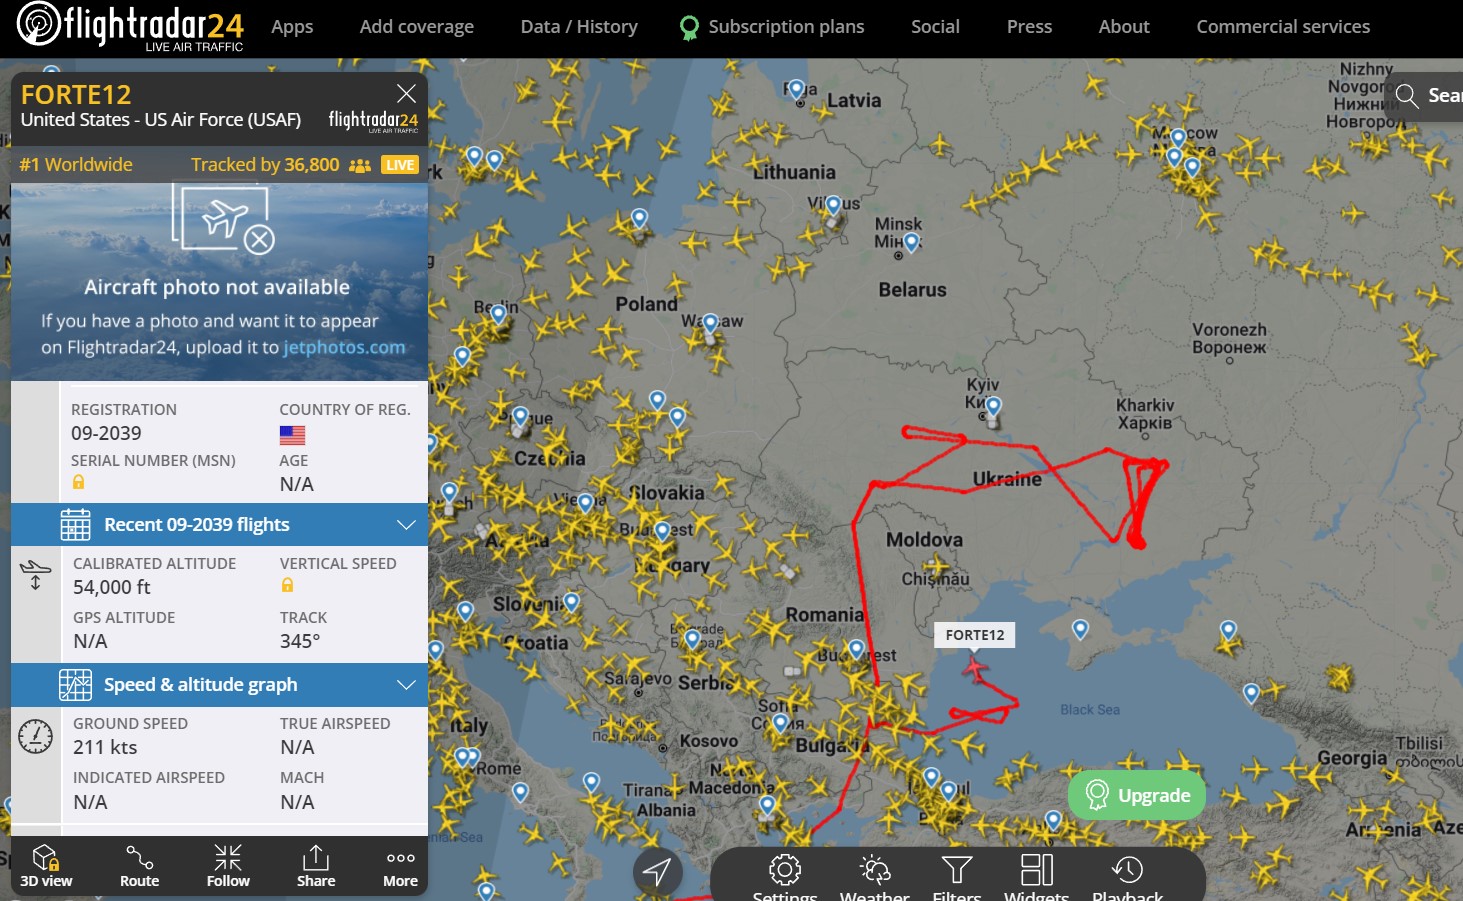Viewport: 1463px width, 901px height.
Task: Follow the jetphotos.com link
Action: 344,347
